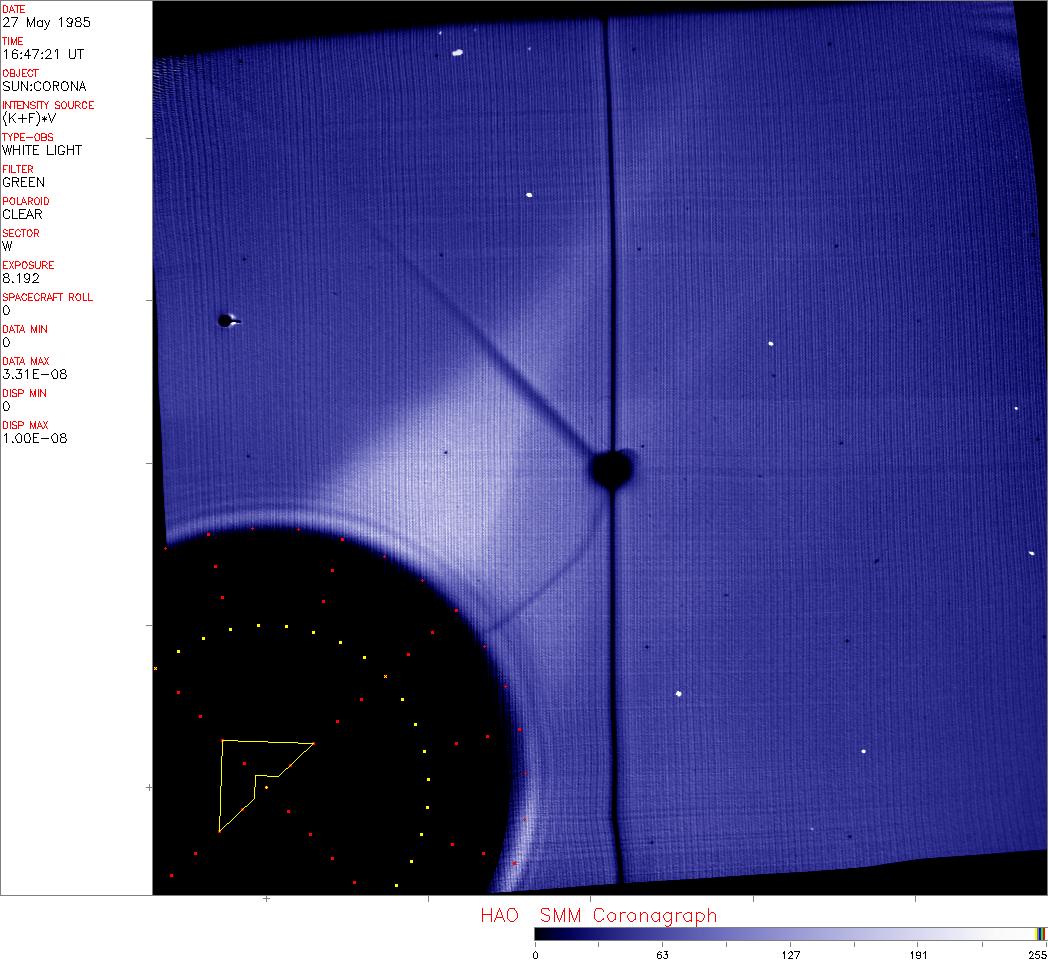Click the dark circular blob on the vertical line
The width and height of the screenshot is (1048, 960).
[612, 468]
